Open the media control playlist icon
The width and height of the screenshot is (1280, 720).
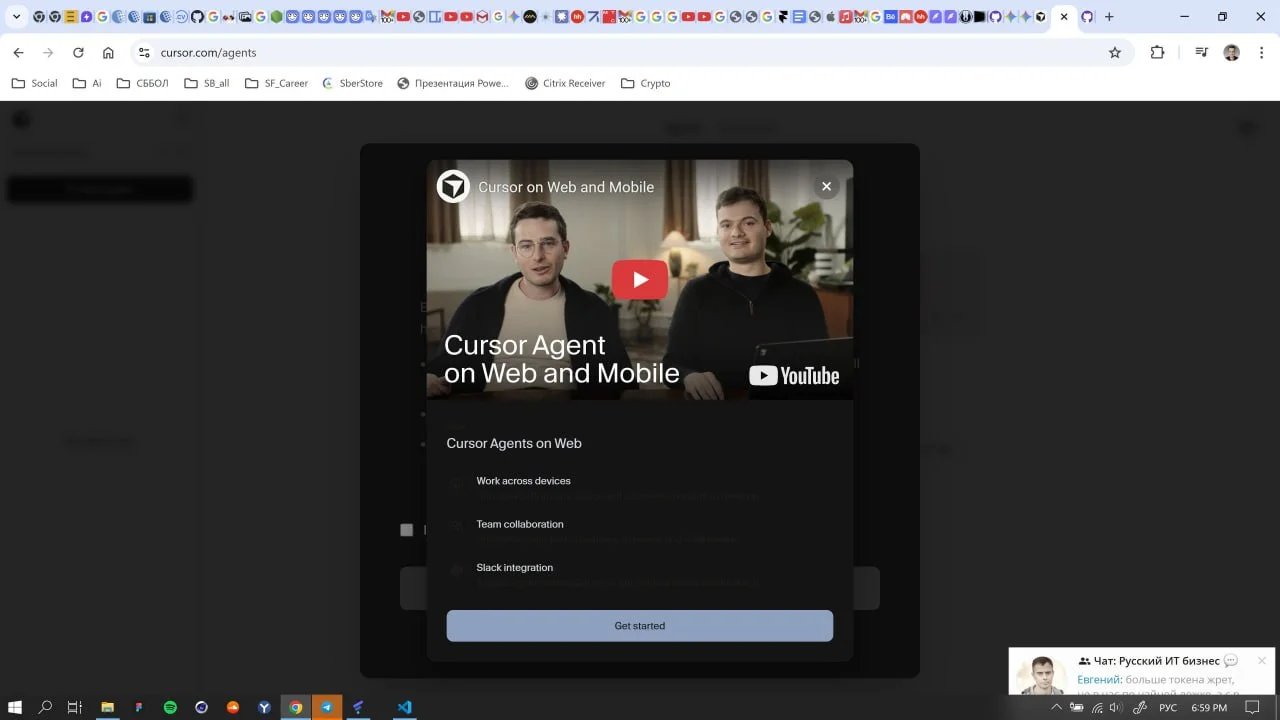tap(1201, 53)
